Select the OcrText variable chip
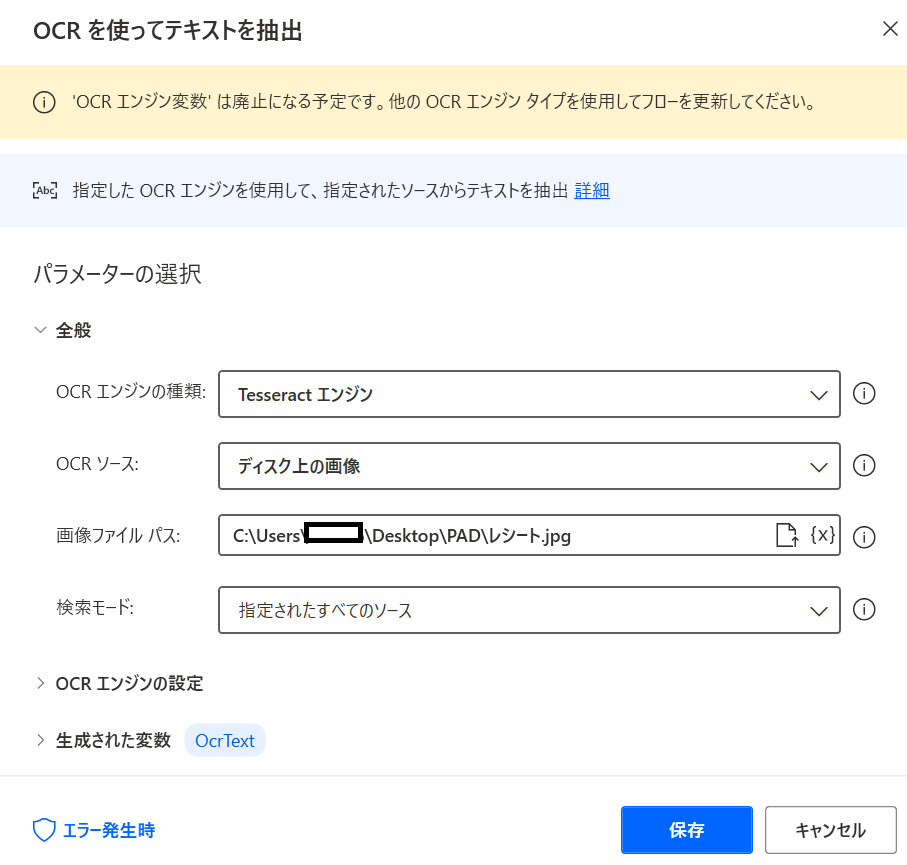The width and height of the screenshot is (907, 865). (x=224, y=740)
